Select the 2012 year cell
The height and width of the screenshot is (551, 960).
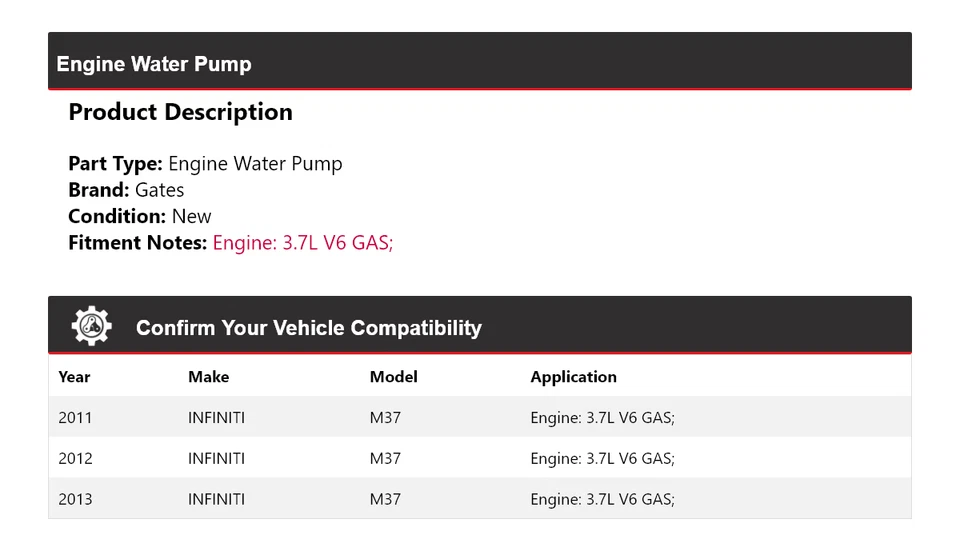click(75, 459)
